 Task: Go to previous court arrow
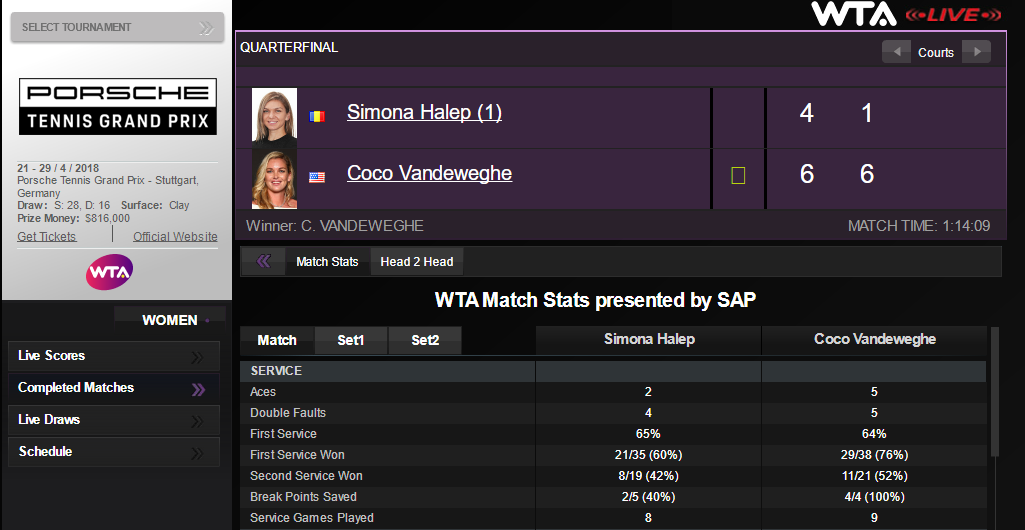coord(896,52)
